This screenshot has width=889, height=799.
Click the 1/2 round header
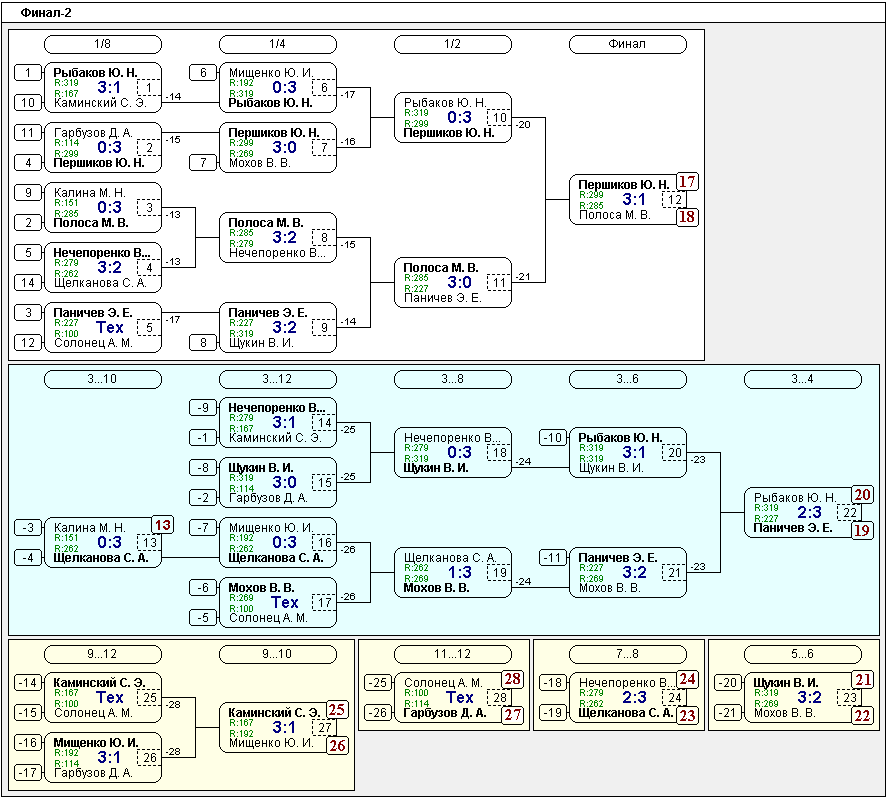(x=452, y=44)
